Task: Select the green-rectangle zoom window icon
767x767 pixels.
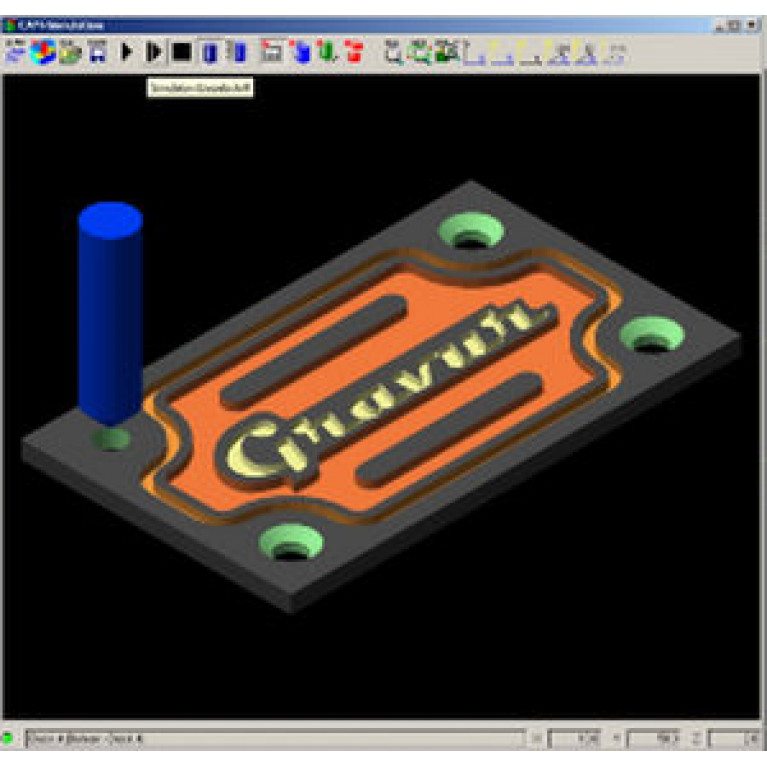Action: 420,52
